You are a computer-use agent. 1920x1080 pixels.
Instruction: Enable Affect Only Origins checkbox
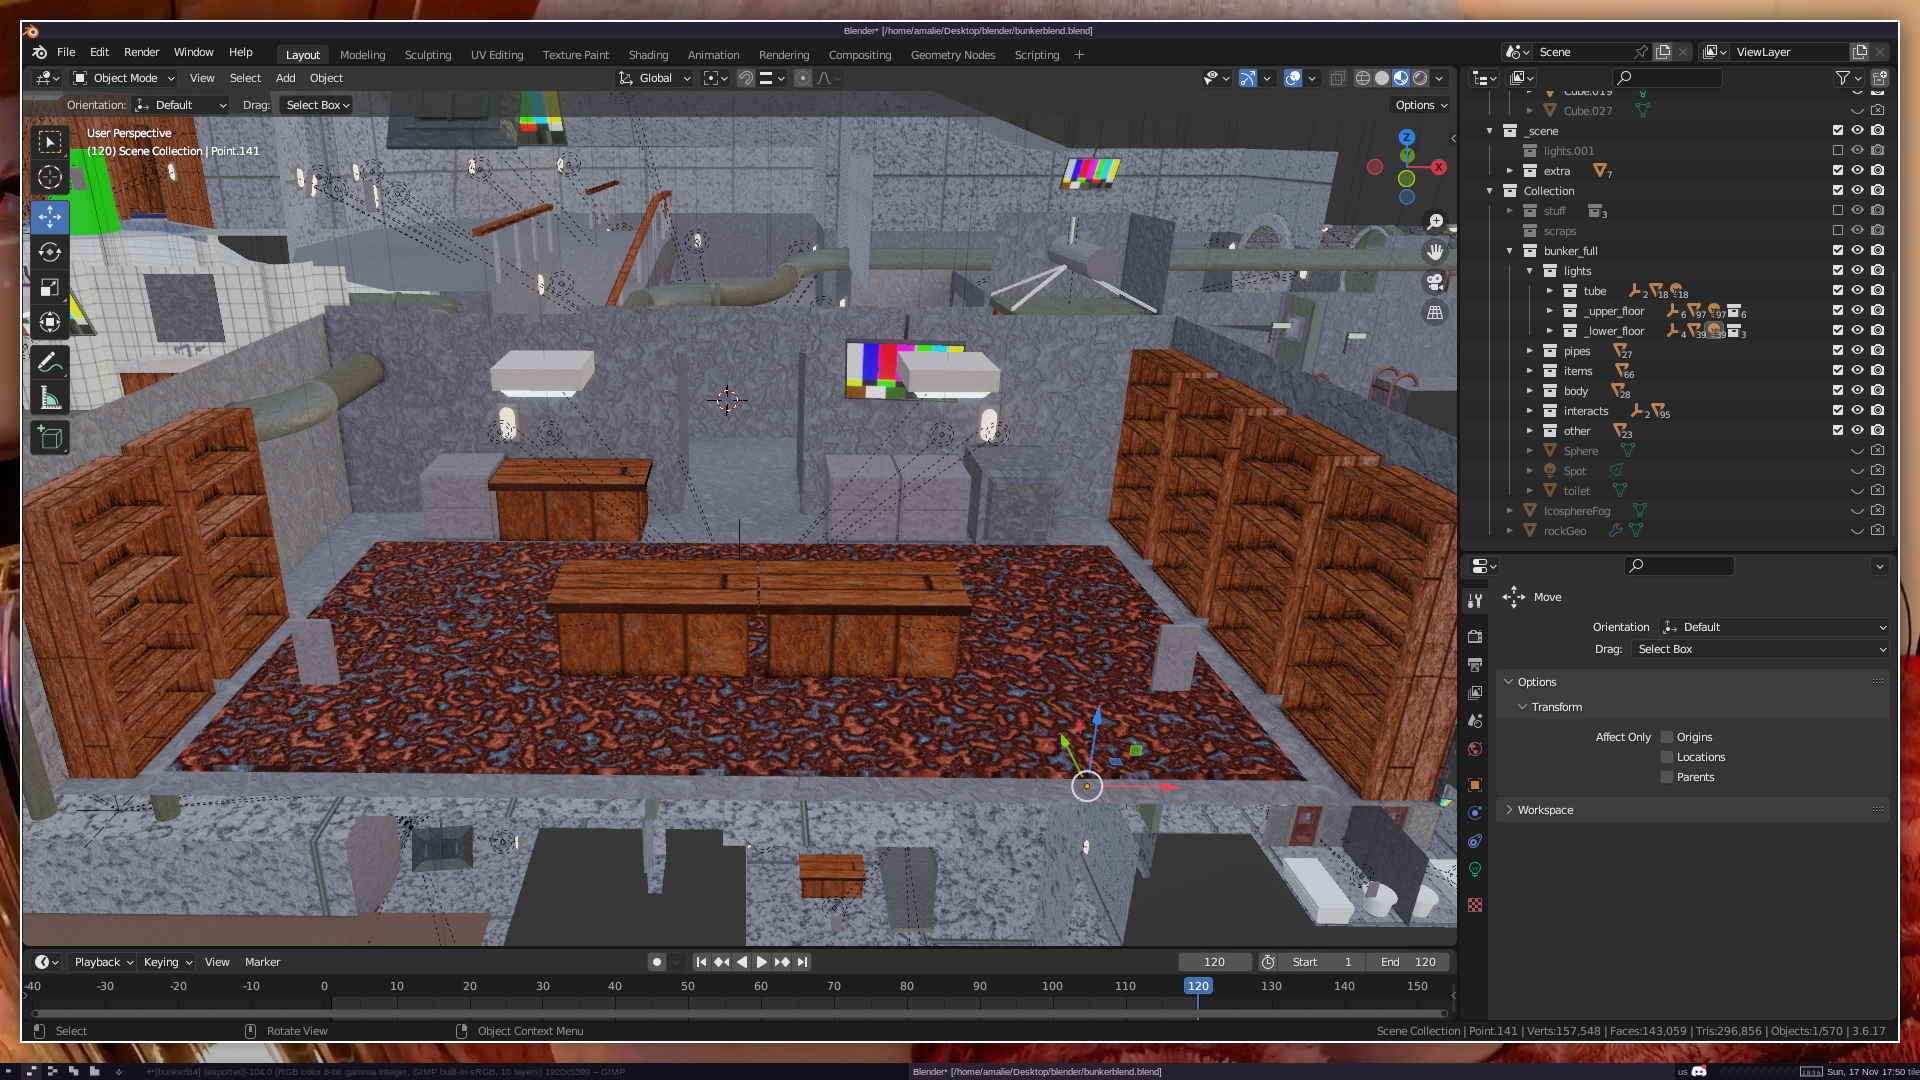point(1667,737)
